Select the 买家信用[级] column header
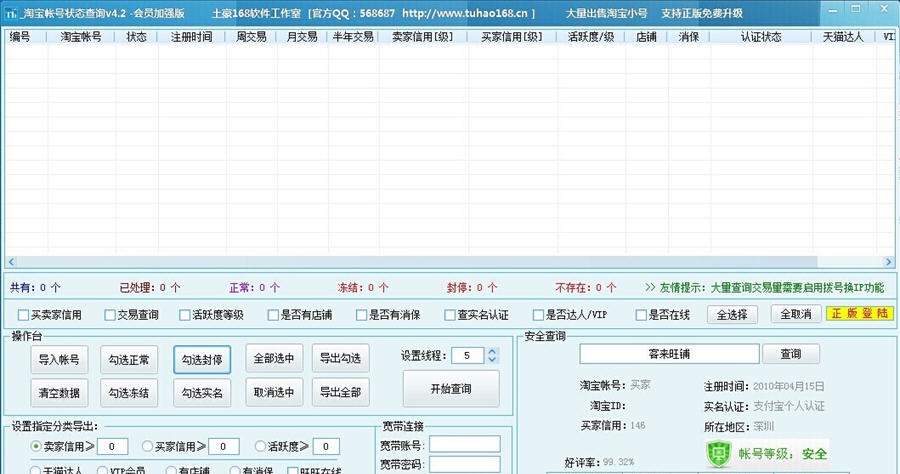 coord(512,37)
